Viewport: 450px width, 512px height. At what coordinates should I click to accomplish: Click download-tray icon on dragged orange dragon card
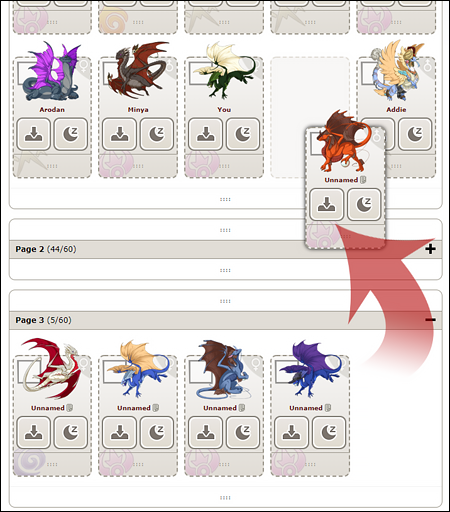(326, 204)
